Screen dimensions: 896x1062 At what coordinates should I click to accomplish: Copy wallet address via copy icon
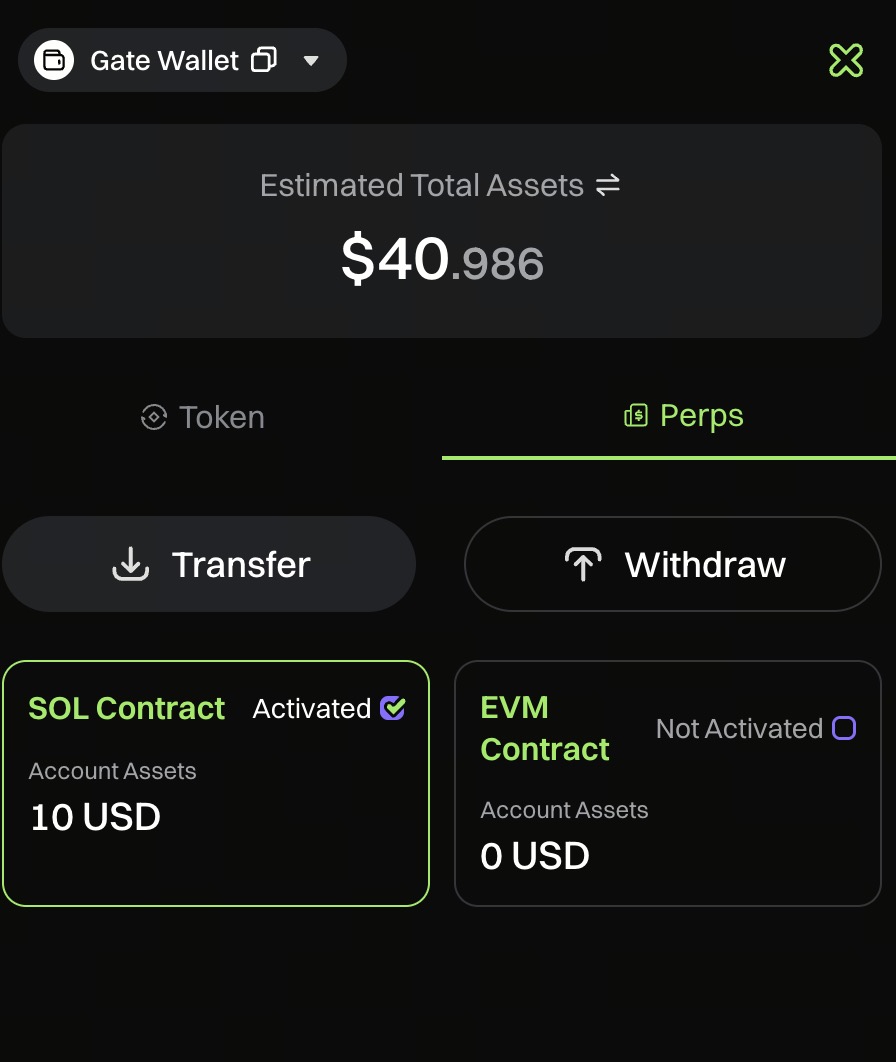tap(264, 60)
